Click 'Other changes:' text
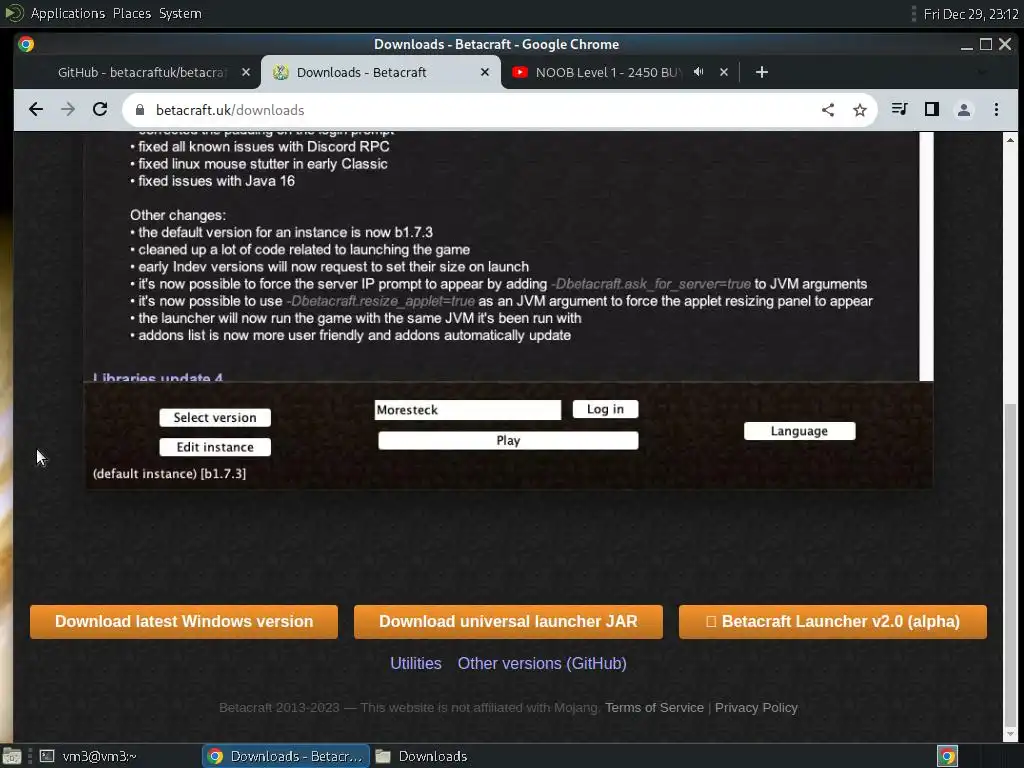Image resolution: width=1024 pixels, height=768 pixels. [178, 215]
